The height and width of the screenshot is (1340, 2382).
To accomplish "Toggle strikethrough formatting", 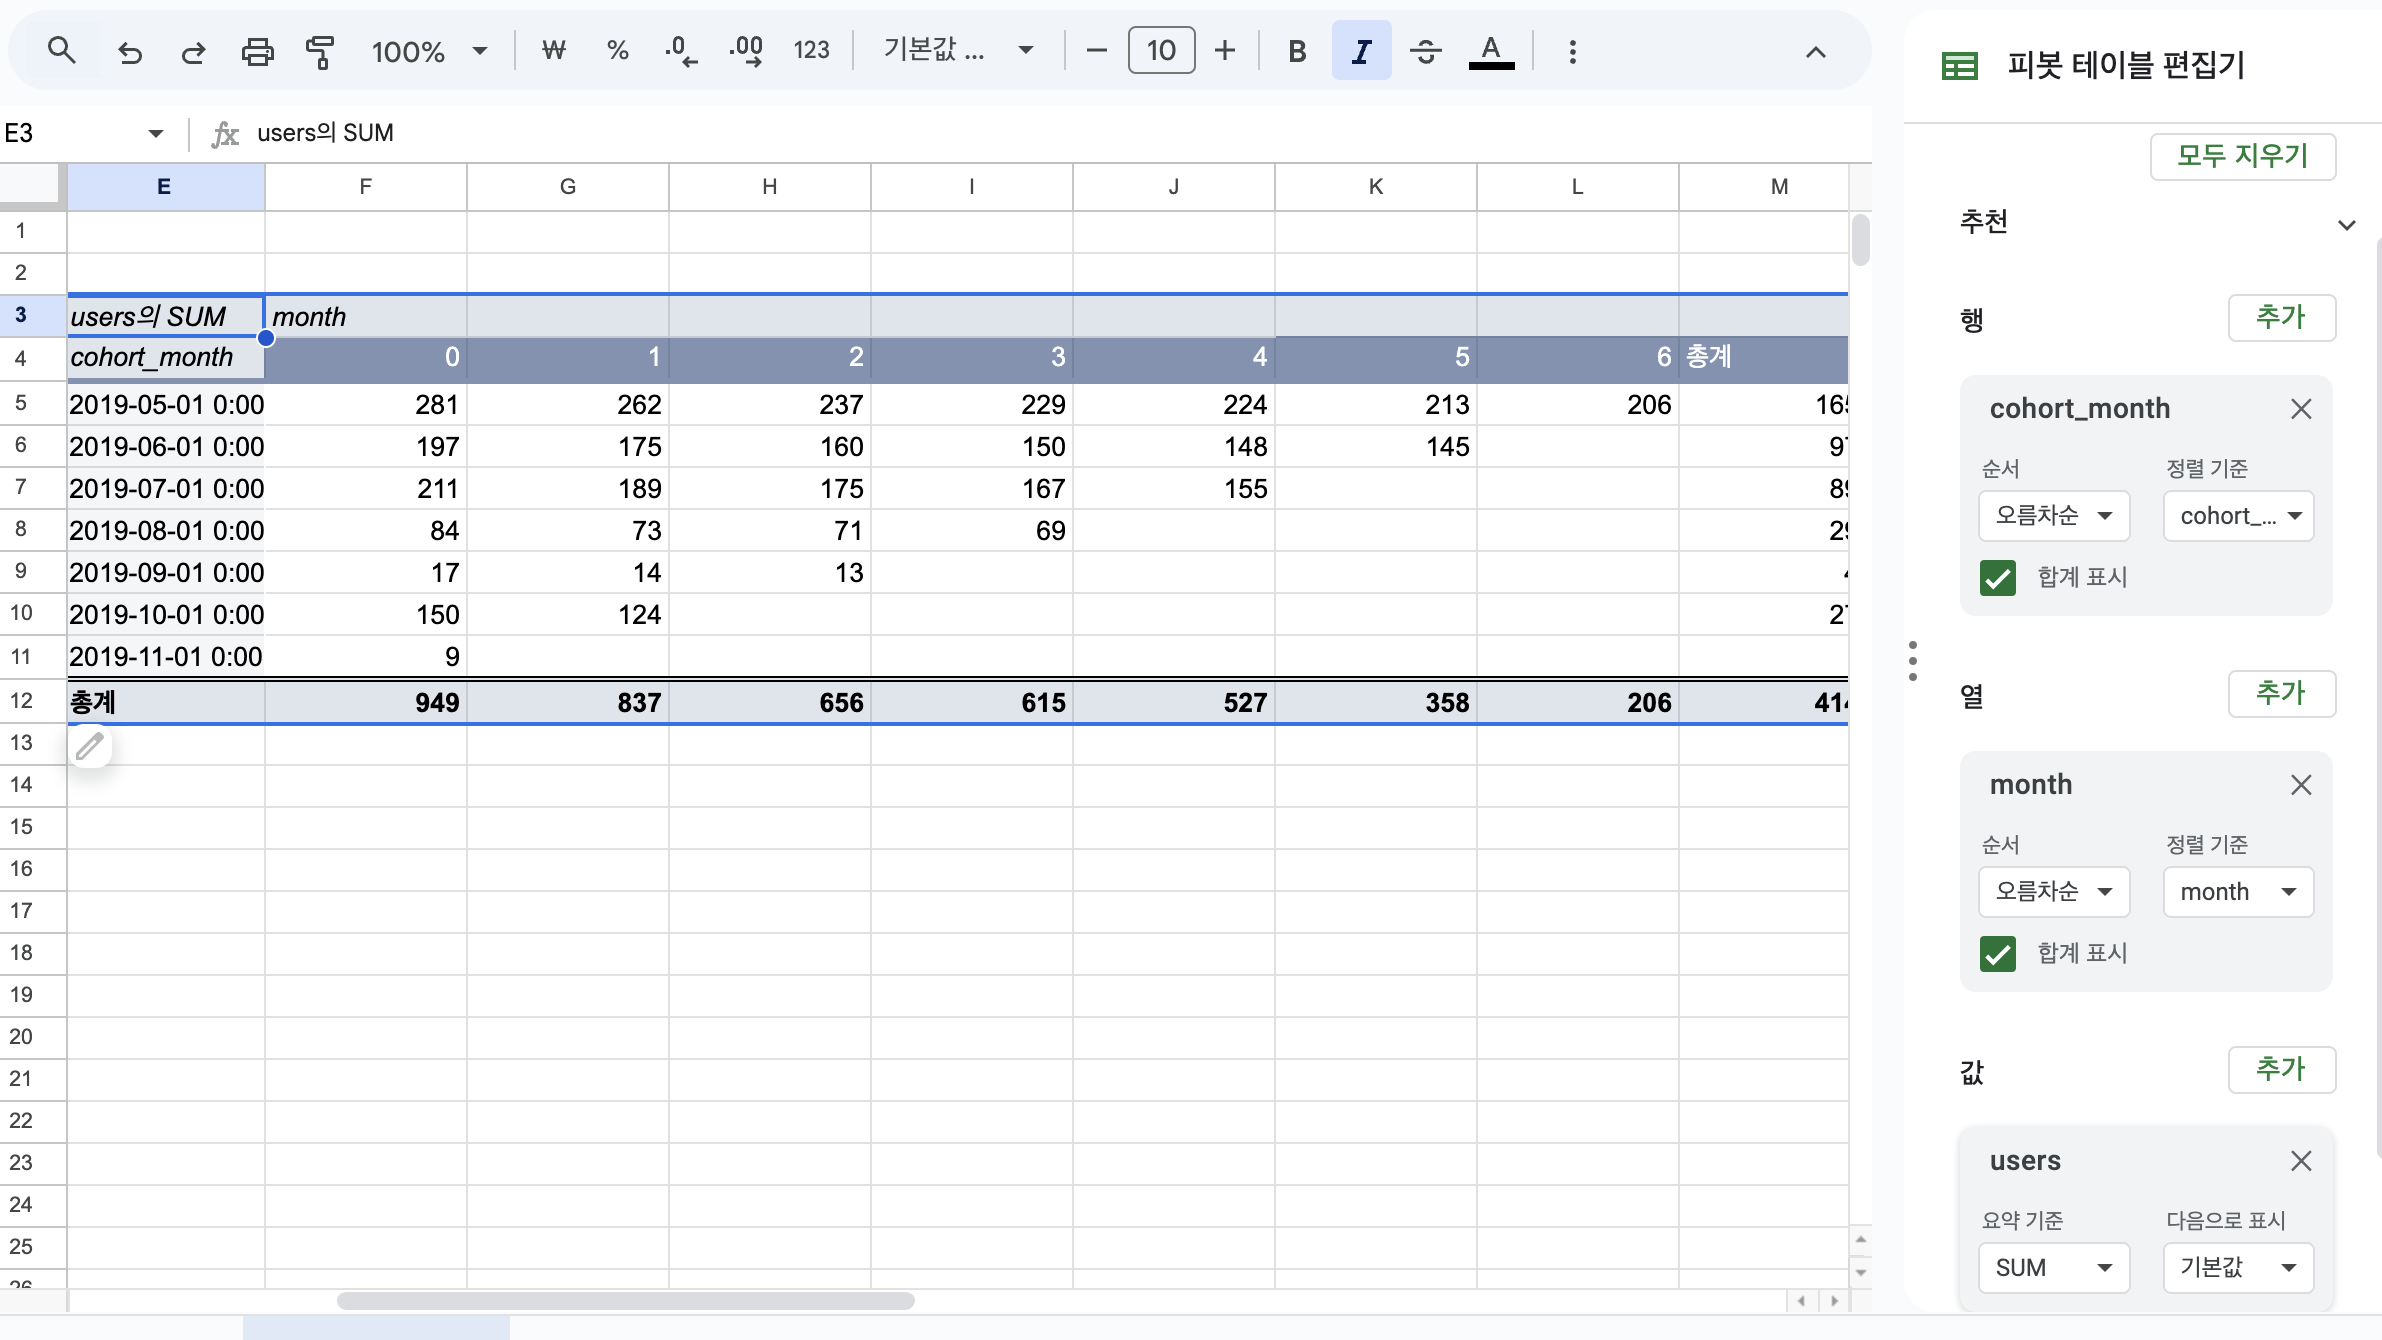I will click(x=1425, y=51).
